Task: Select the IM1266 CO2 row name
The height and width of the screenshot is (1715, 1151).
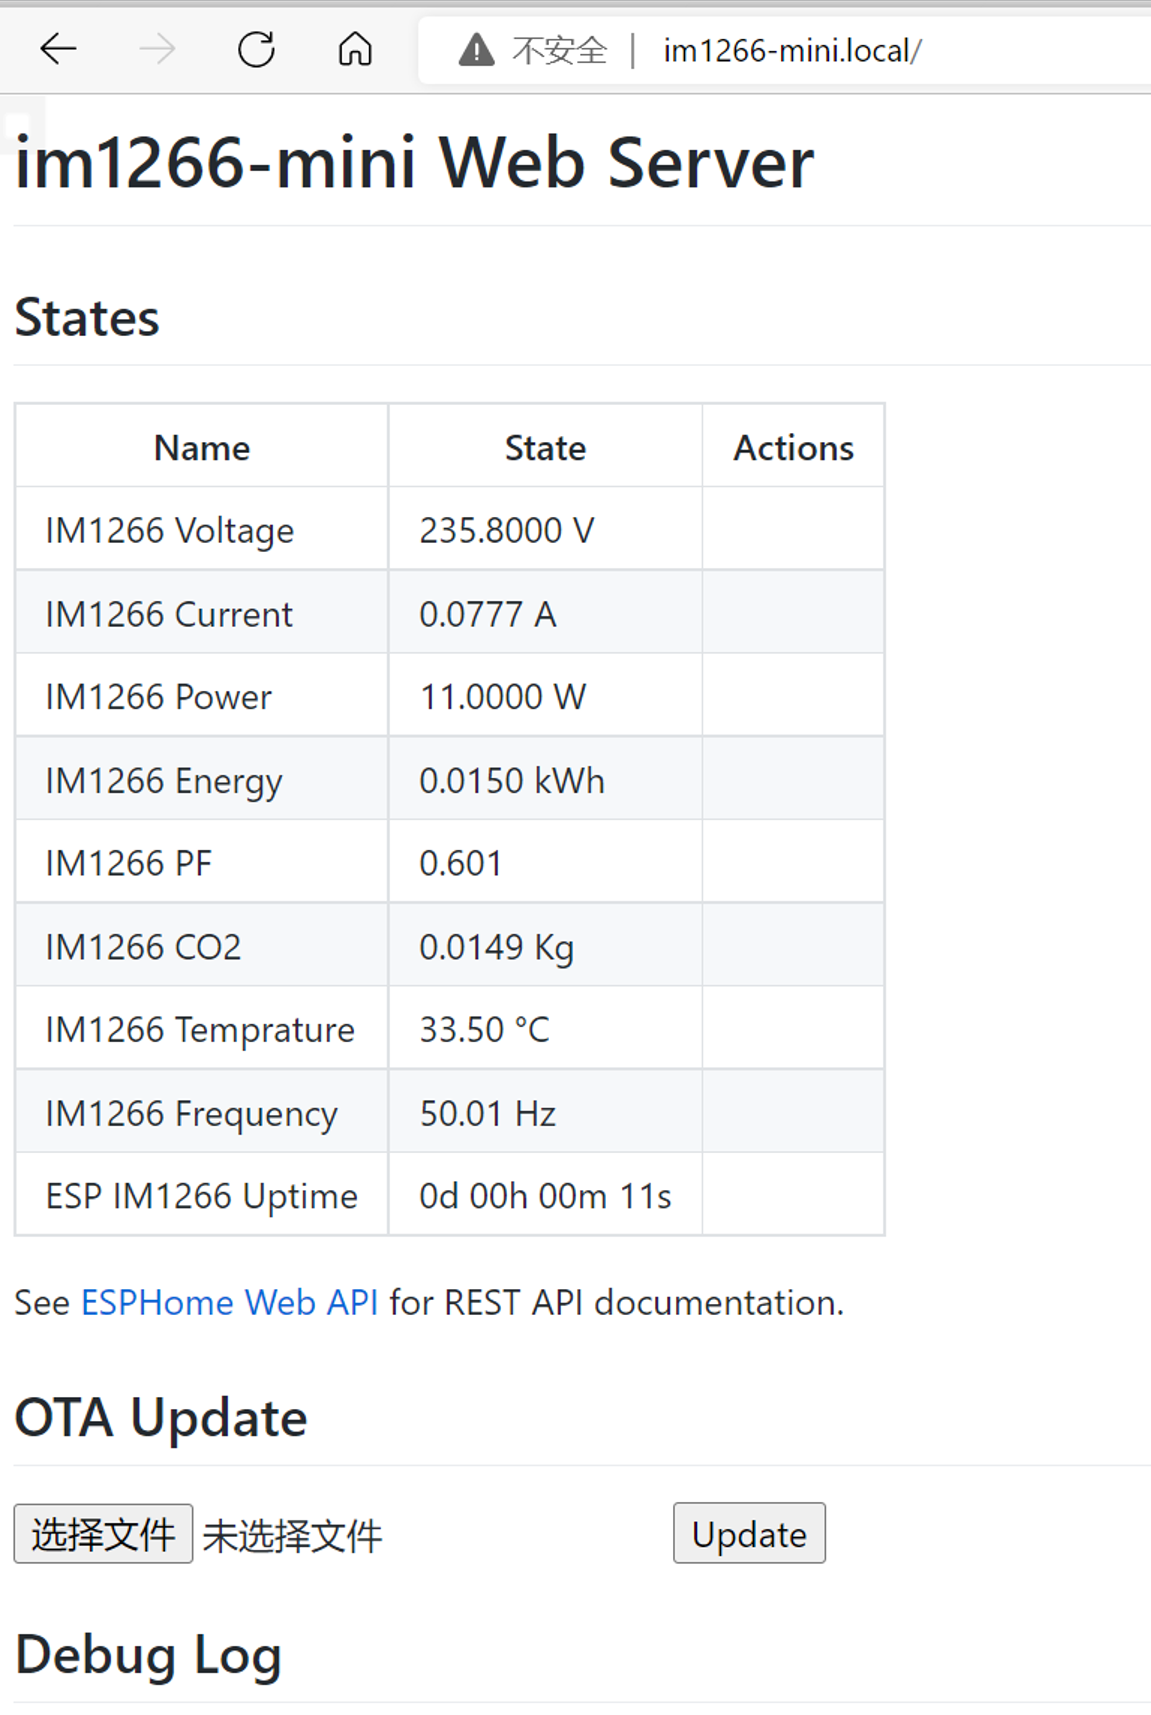Action: tap(144, 947)
